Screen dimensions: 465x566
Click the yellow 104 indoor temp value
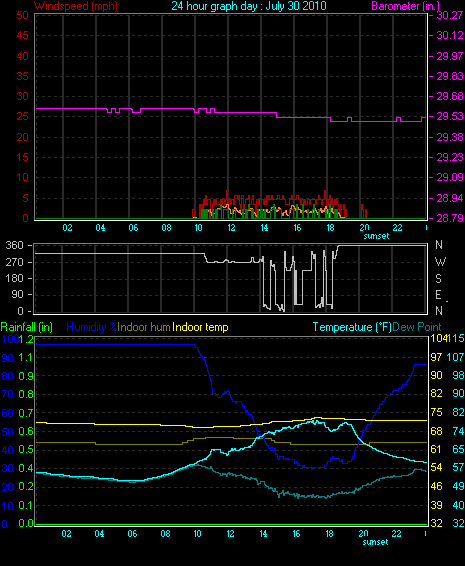(x=439, y=339)
